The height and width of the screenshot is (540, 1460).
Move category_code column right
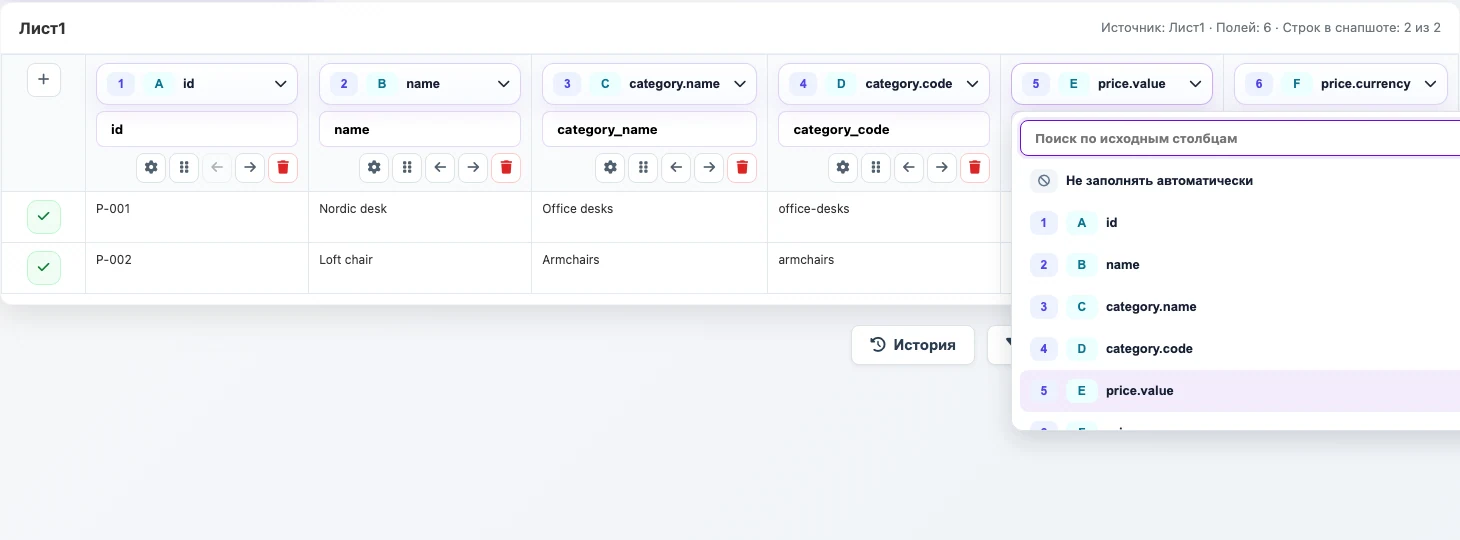point(942,167)
